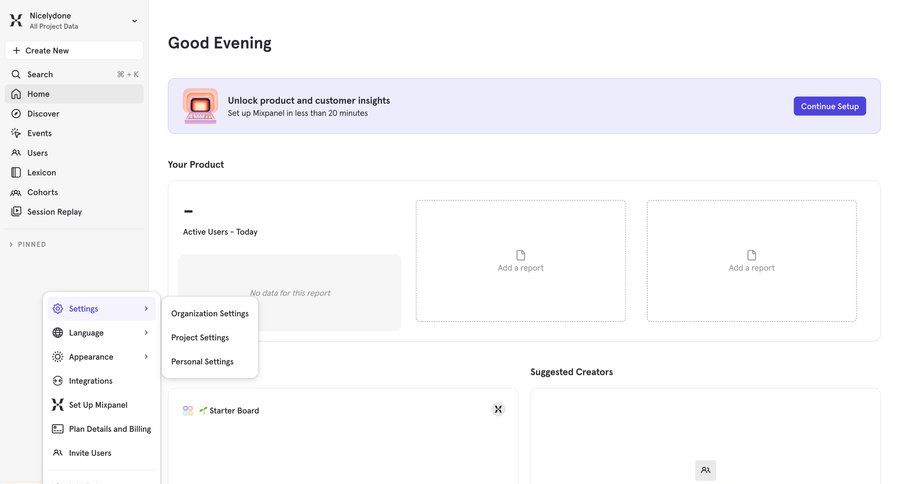
Task: Expand the Language submenu arrow
Action: point(146,332)
